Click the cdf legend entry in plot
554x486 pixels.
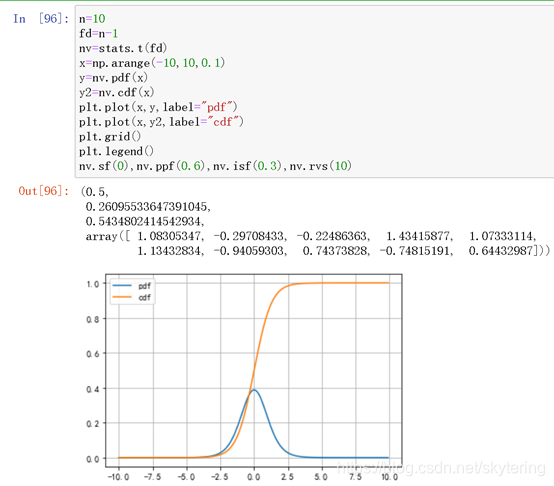tap(132, 297)
